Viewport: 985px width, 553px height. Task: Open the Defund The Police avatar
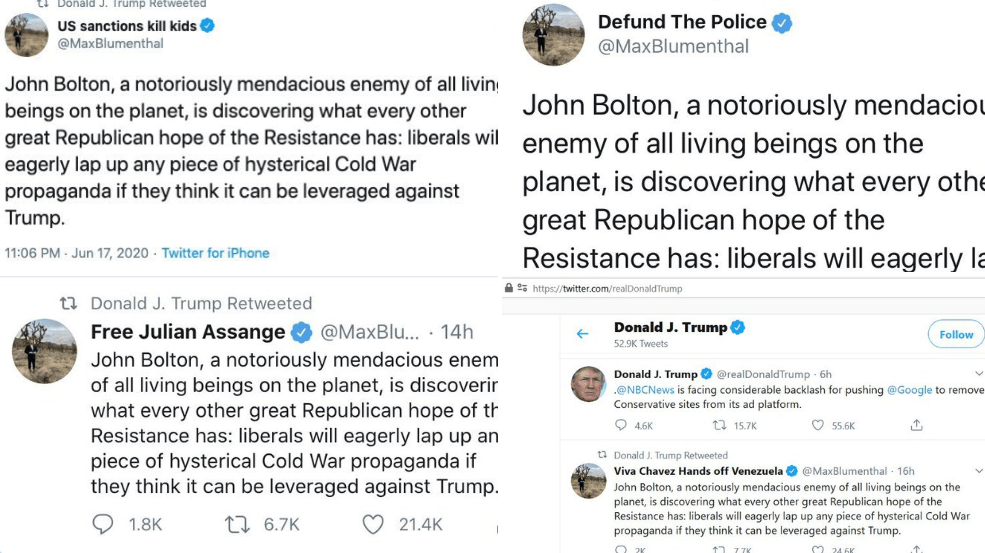click(x=553, y=35)
